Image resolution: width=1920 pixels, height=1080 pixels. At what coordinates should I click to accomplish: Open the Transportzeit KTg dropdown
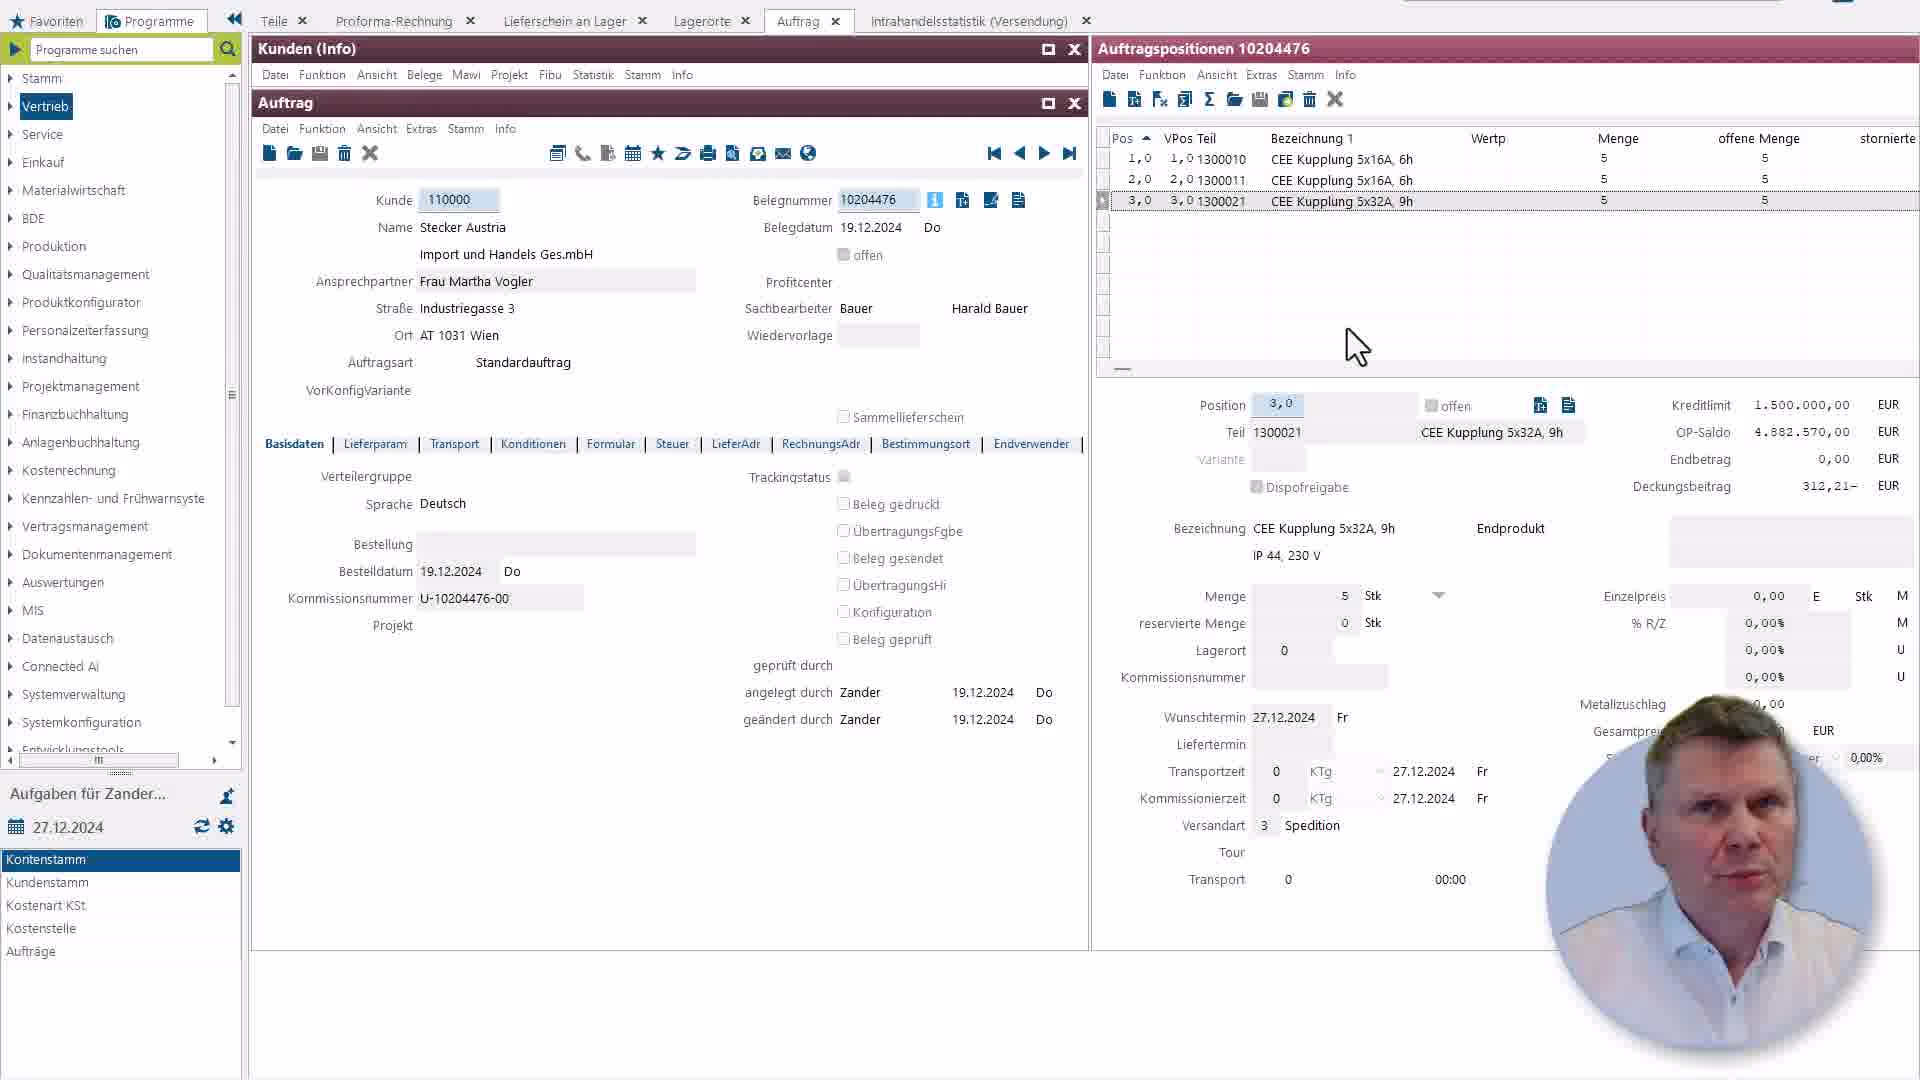[1380, 772]
